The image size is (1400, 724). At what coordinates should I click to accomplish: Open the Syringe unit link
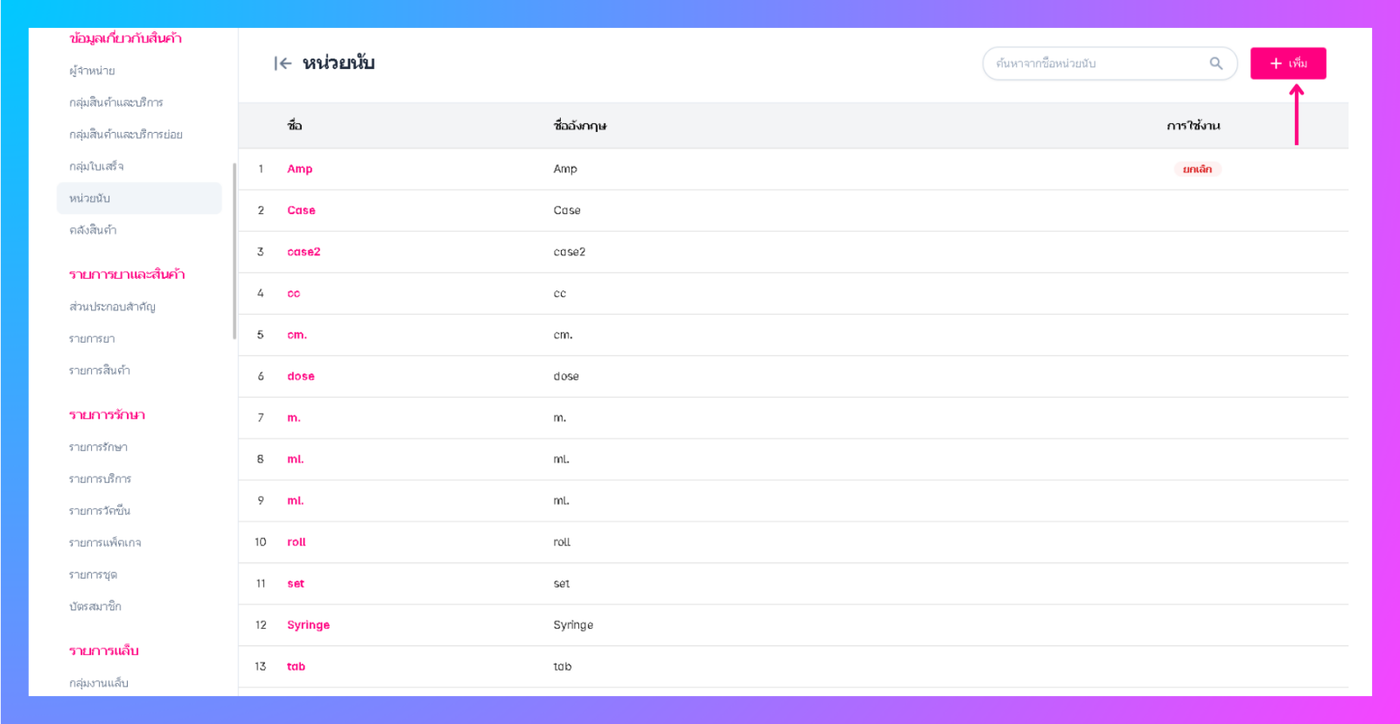[308, 625]
